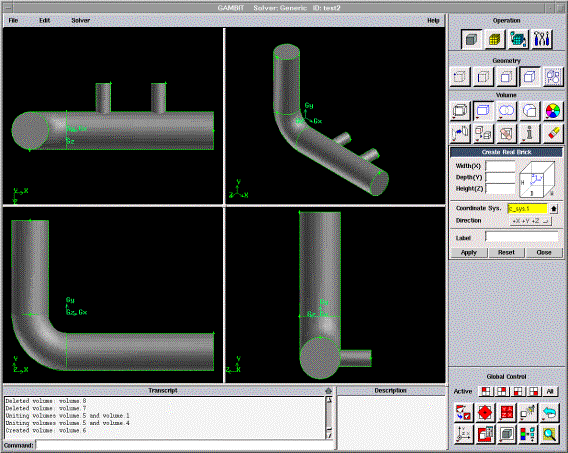Click the eraser delete volume icon
This screenshot has height=453, width=568.
click(x=553, y=133)
